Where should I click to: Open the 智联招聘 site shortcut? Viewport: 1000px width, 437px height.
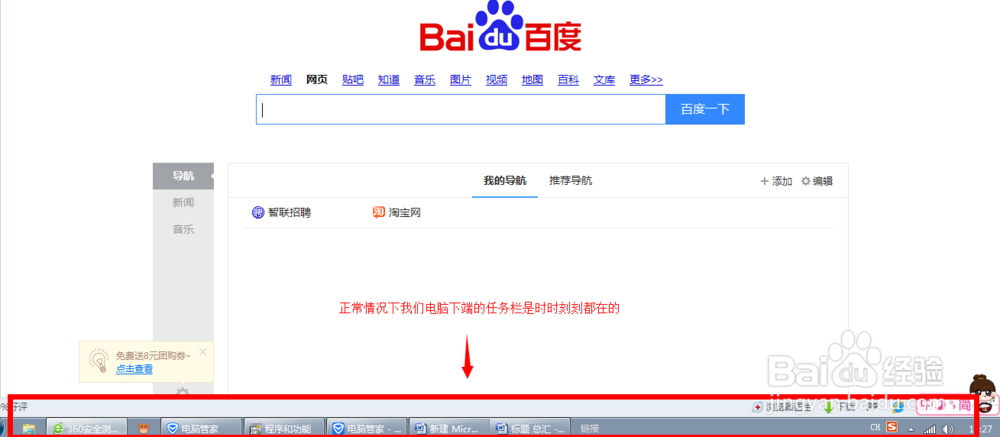[281, 213]
